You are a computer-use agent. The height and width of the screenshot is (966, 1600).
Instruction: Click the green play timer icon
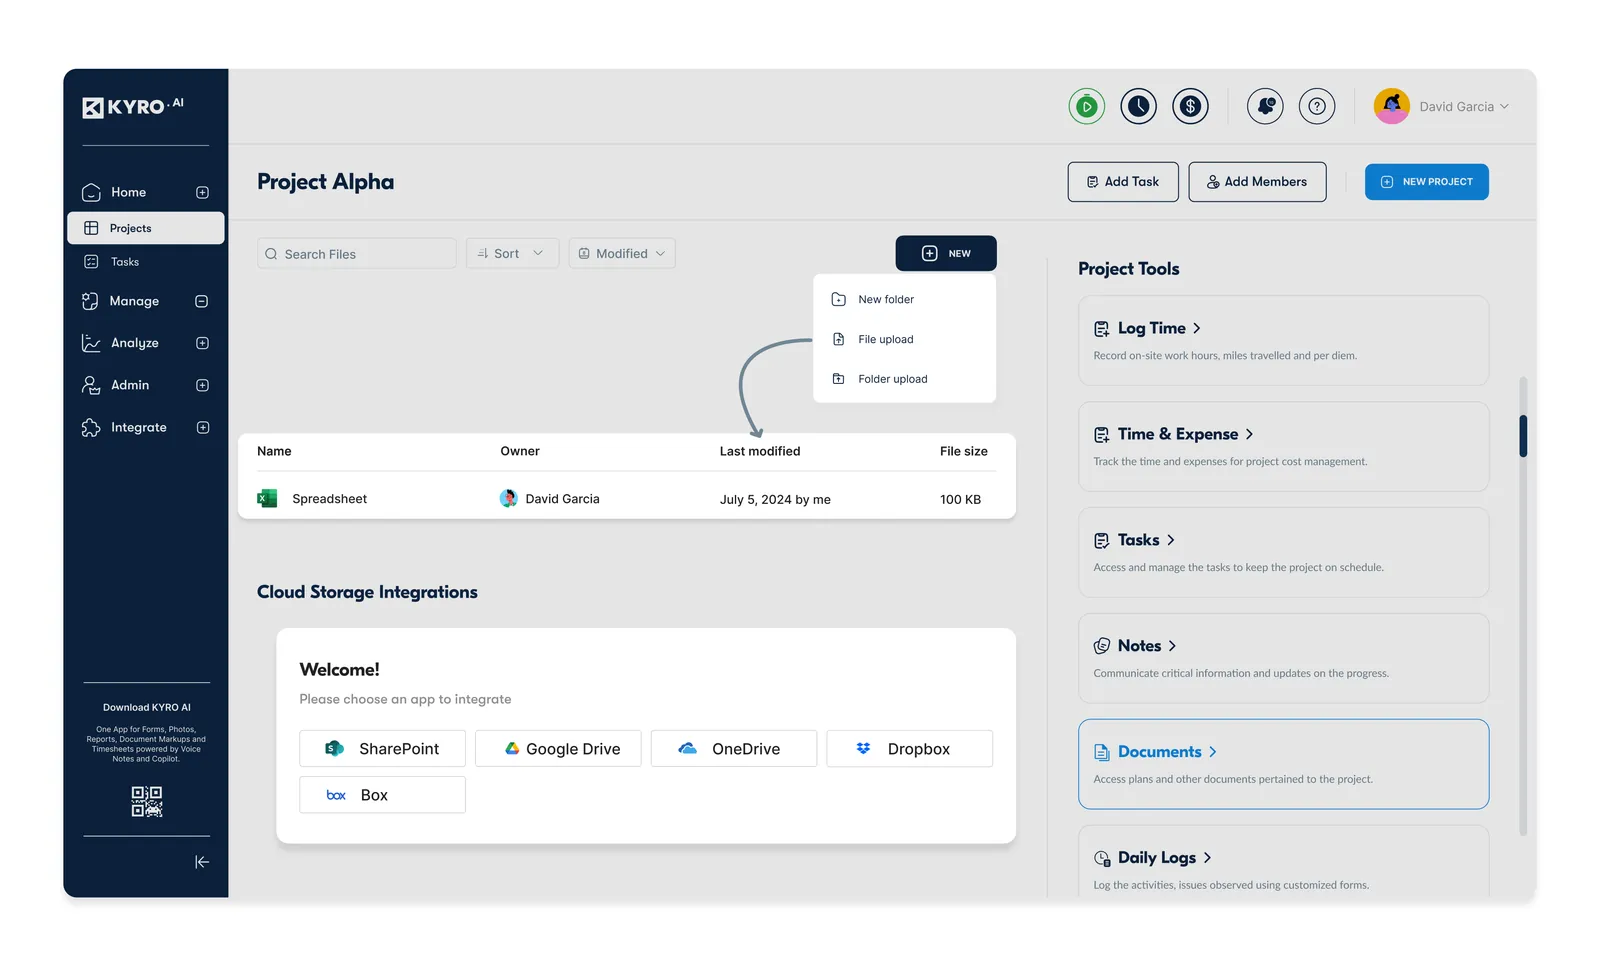(x=1086, y=106)
